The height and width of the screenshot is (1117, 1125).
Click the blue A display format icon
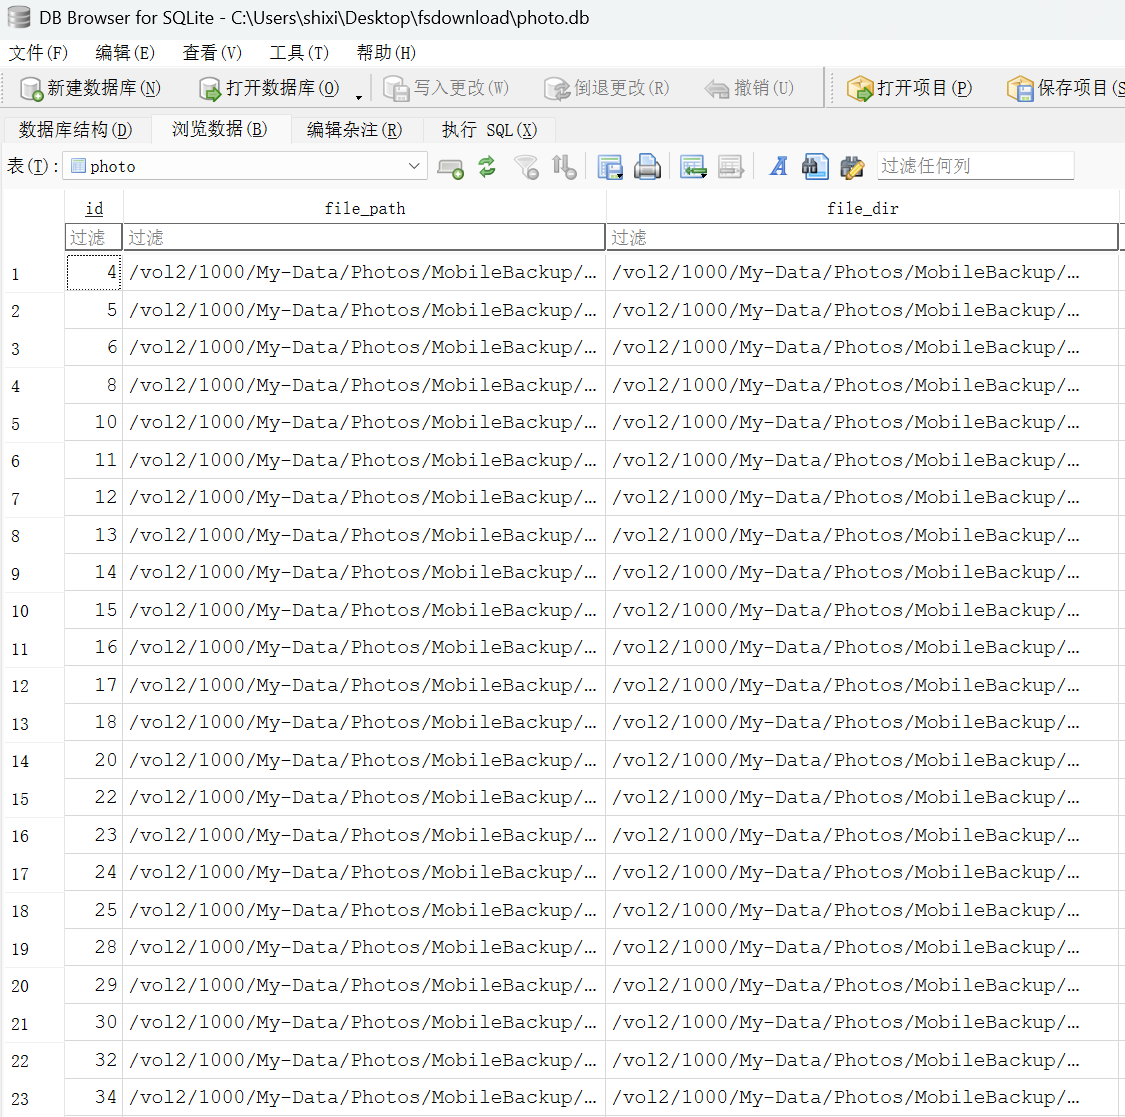(778, 167)
